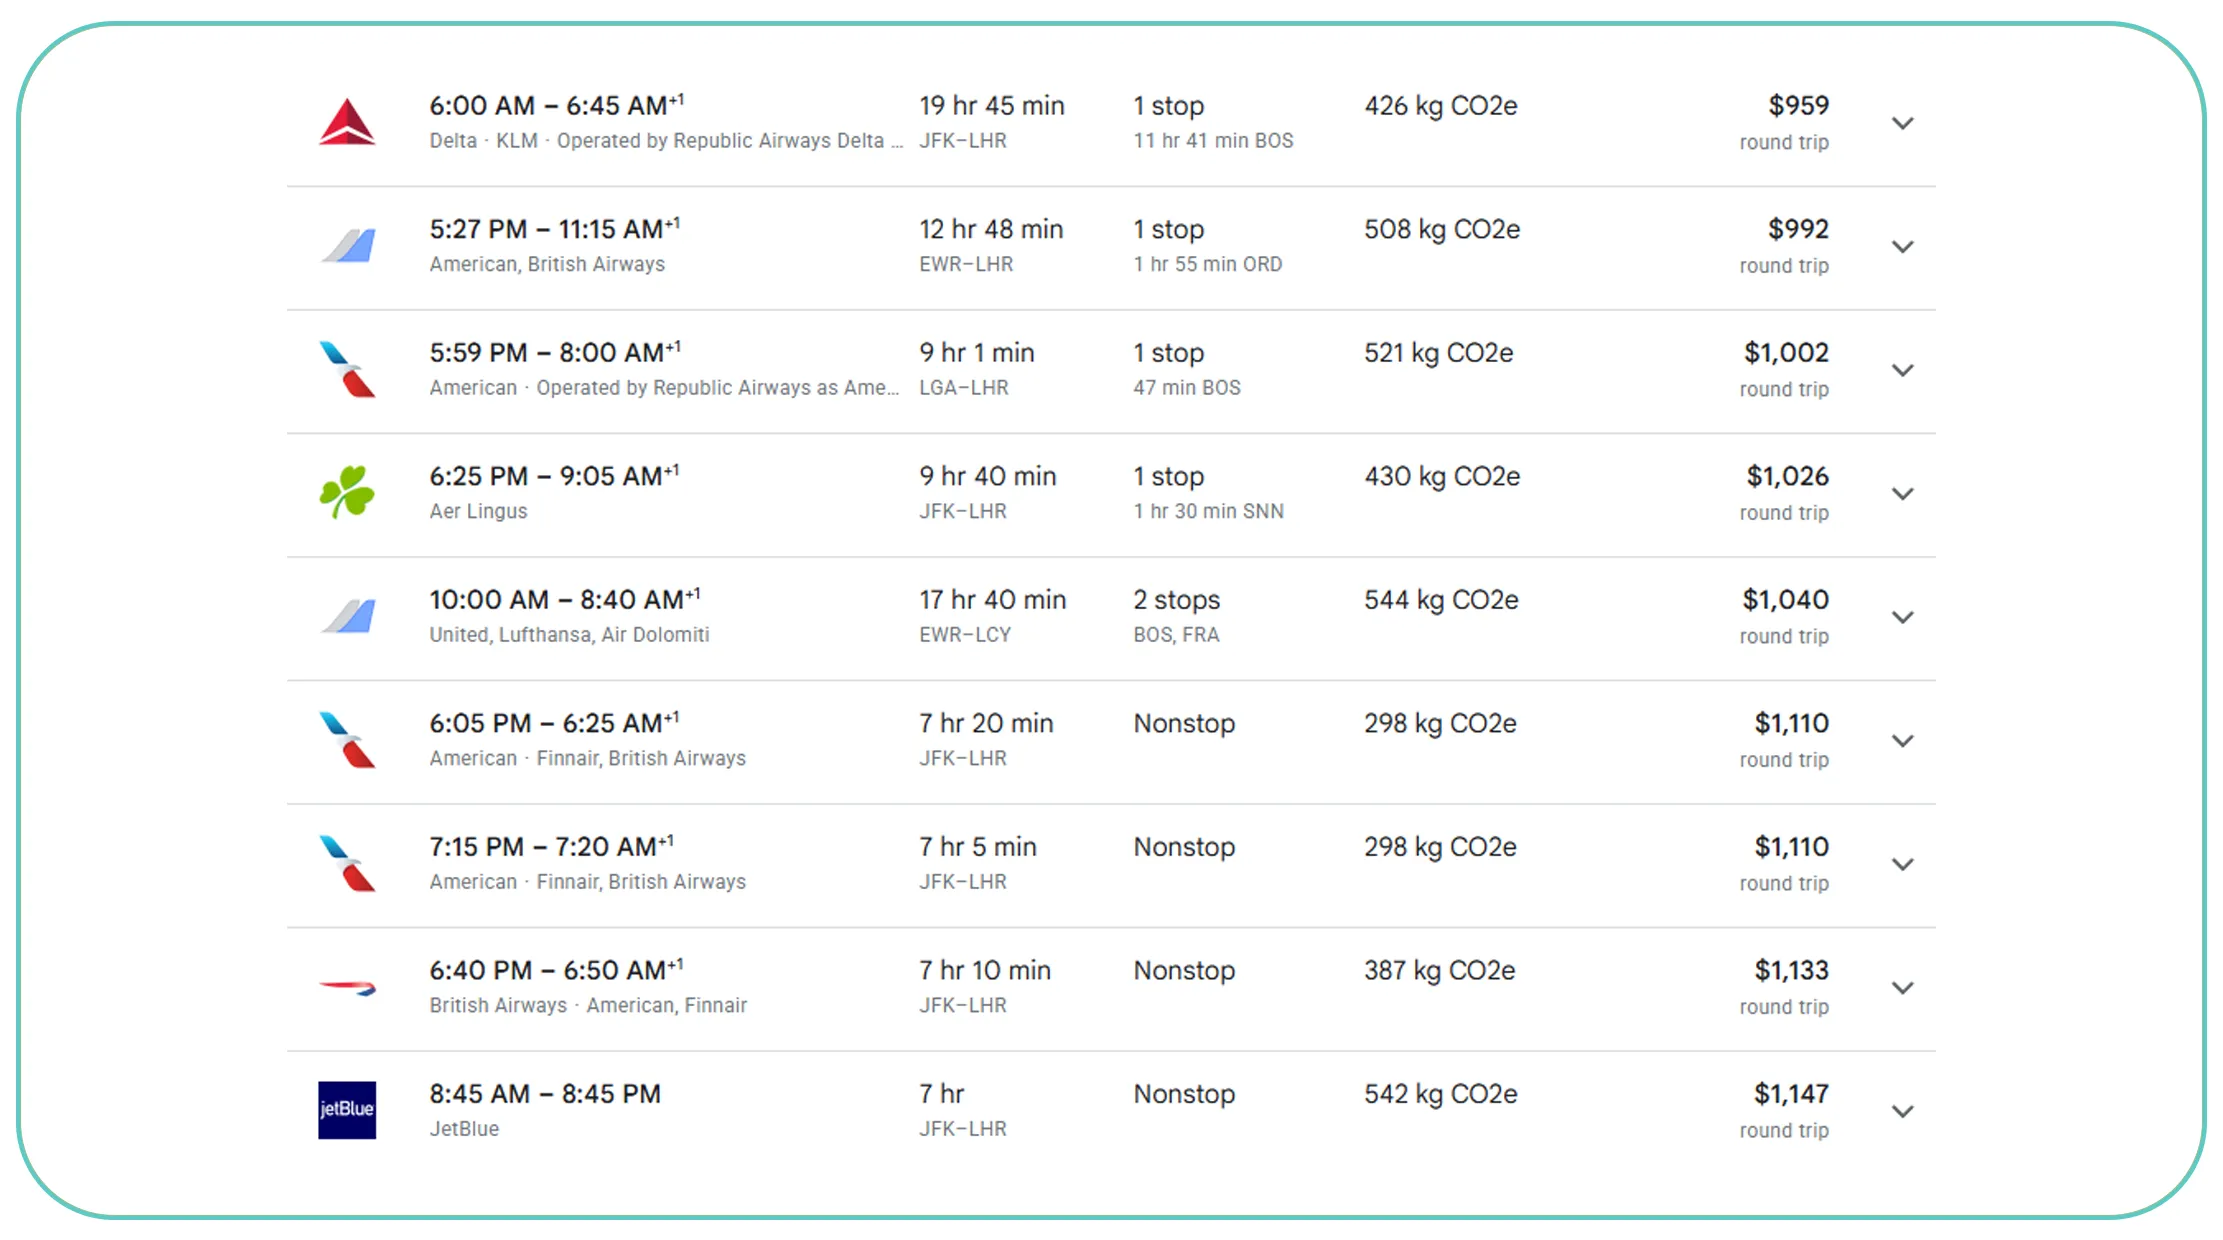2223x1240 pixels.
Task: Click the British Airways logo on the $1,133 flight
Action: (x=347, y=988)
